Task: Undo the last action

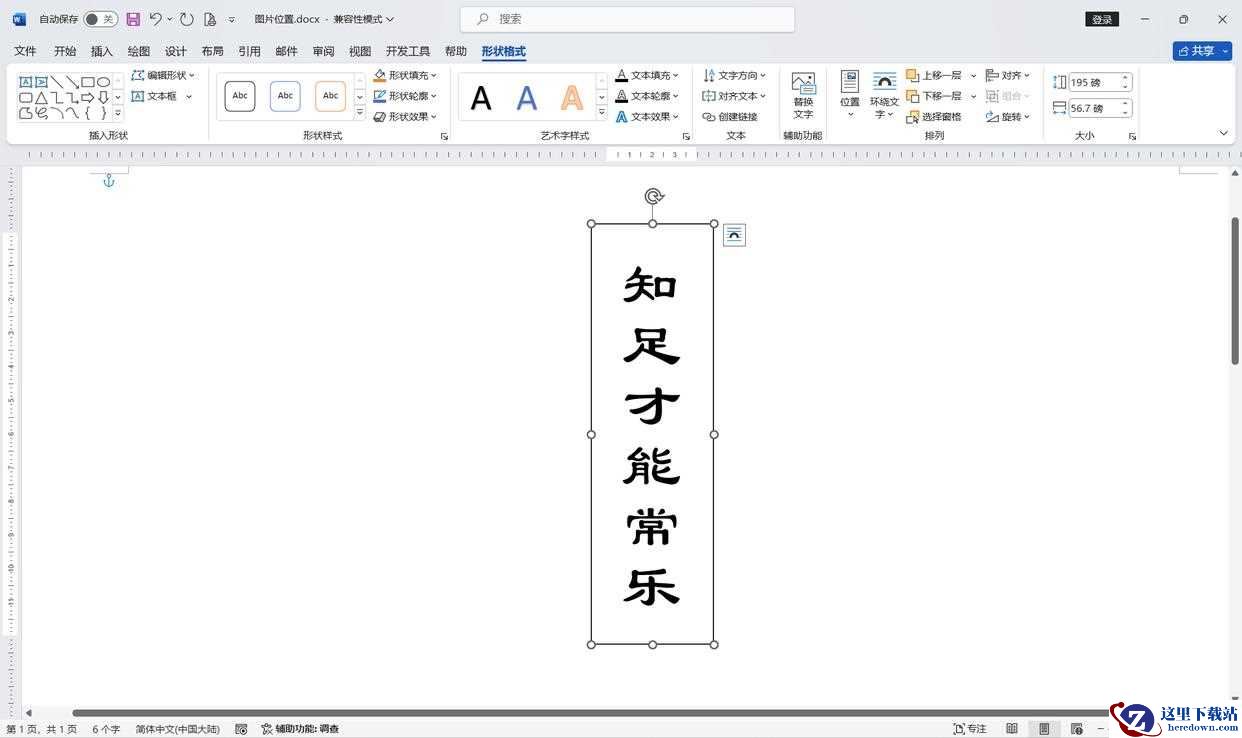Action: coord(156,19)
